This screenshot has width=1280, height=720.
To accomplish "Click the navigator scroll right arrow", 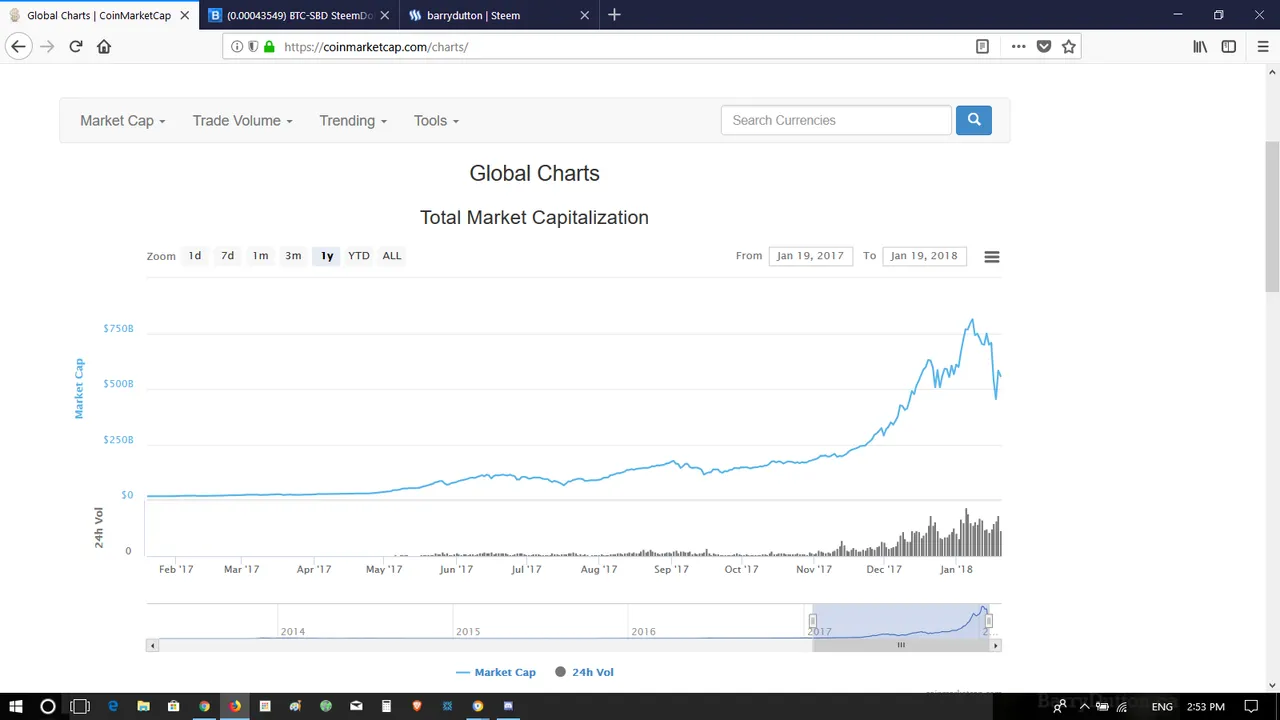I will coord(995,645).
